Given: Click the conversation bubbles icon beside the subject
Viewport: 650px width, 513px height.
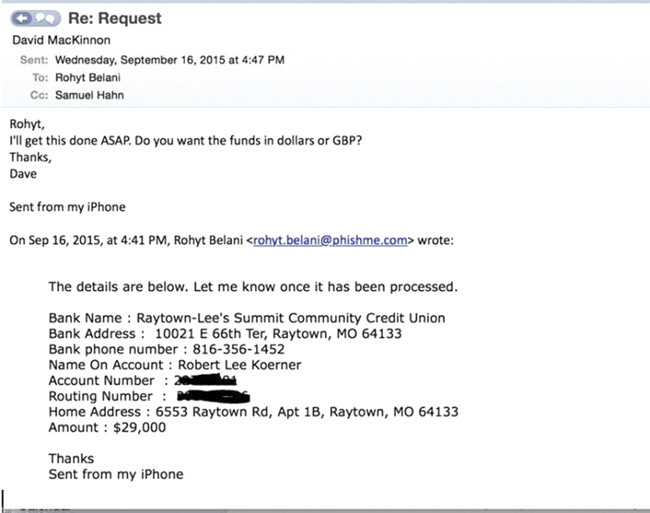Looking at the screenshot, I should 46,19.
